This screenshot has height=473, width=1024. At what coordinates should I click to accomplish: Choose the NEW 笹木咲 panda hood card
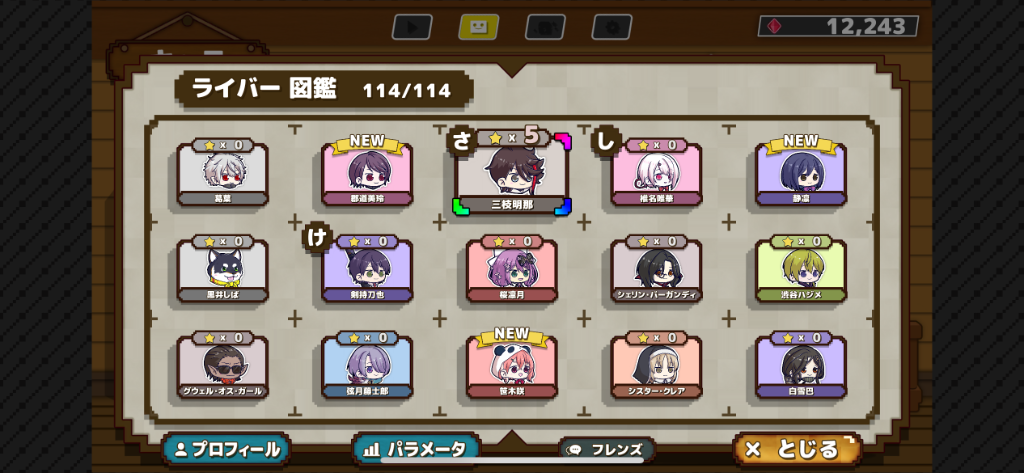coord(512,363)
